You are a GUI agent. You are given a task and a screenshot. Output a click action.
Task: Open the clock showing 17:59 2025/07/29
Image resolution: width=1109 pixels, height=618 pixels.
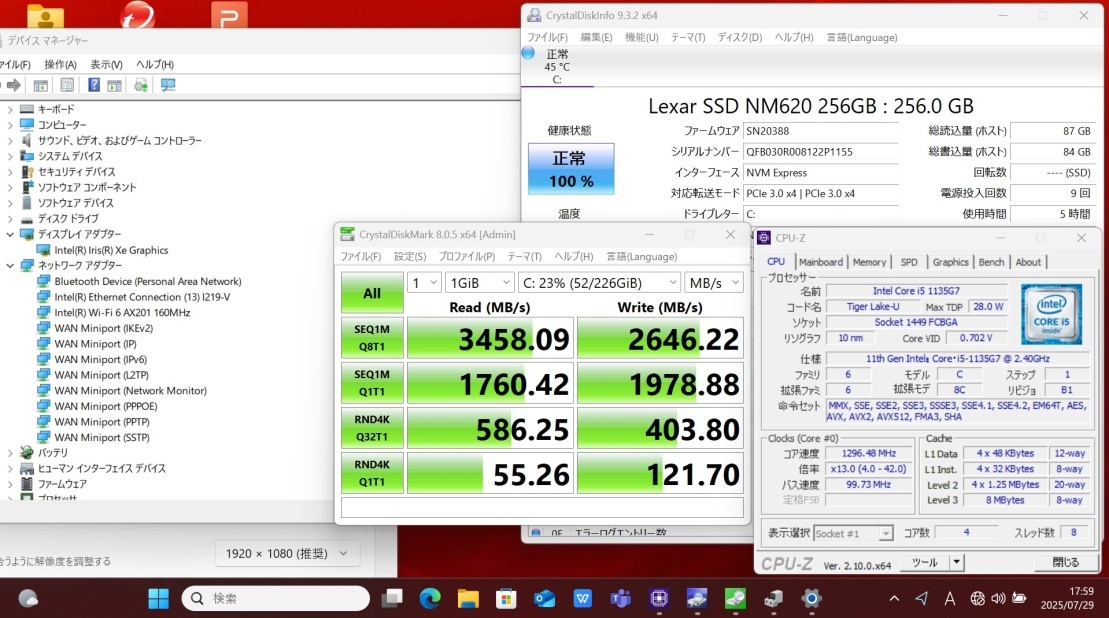point(1067,598)
